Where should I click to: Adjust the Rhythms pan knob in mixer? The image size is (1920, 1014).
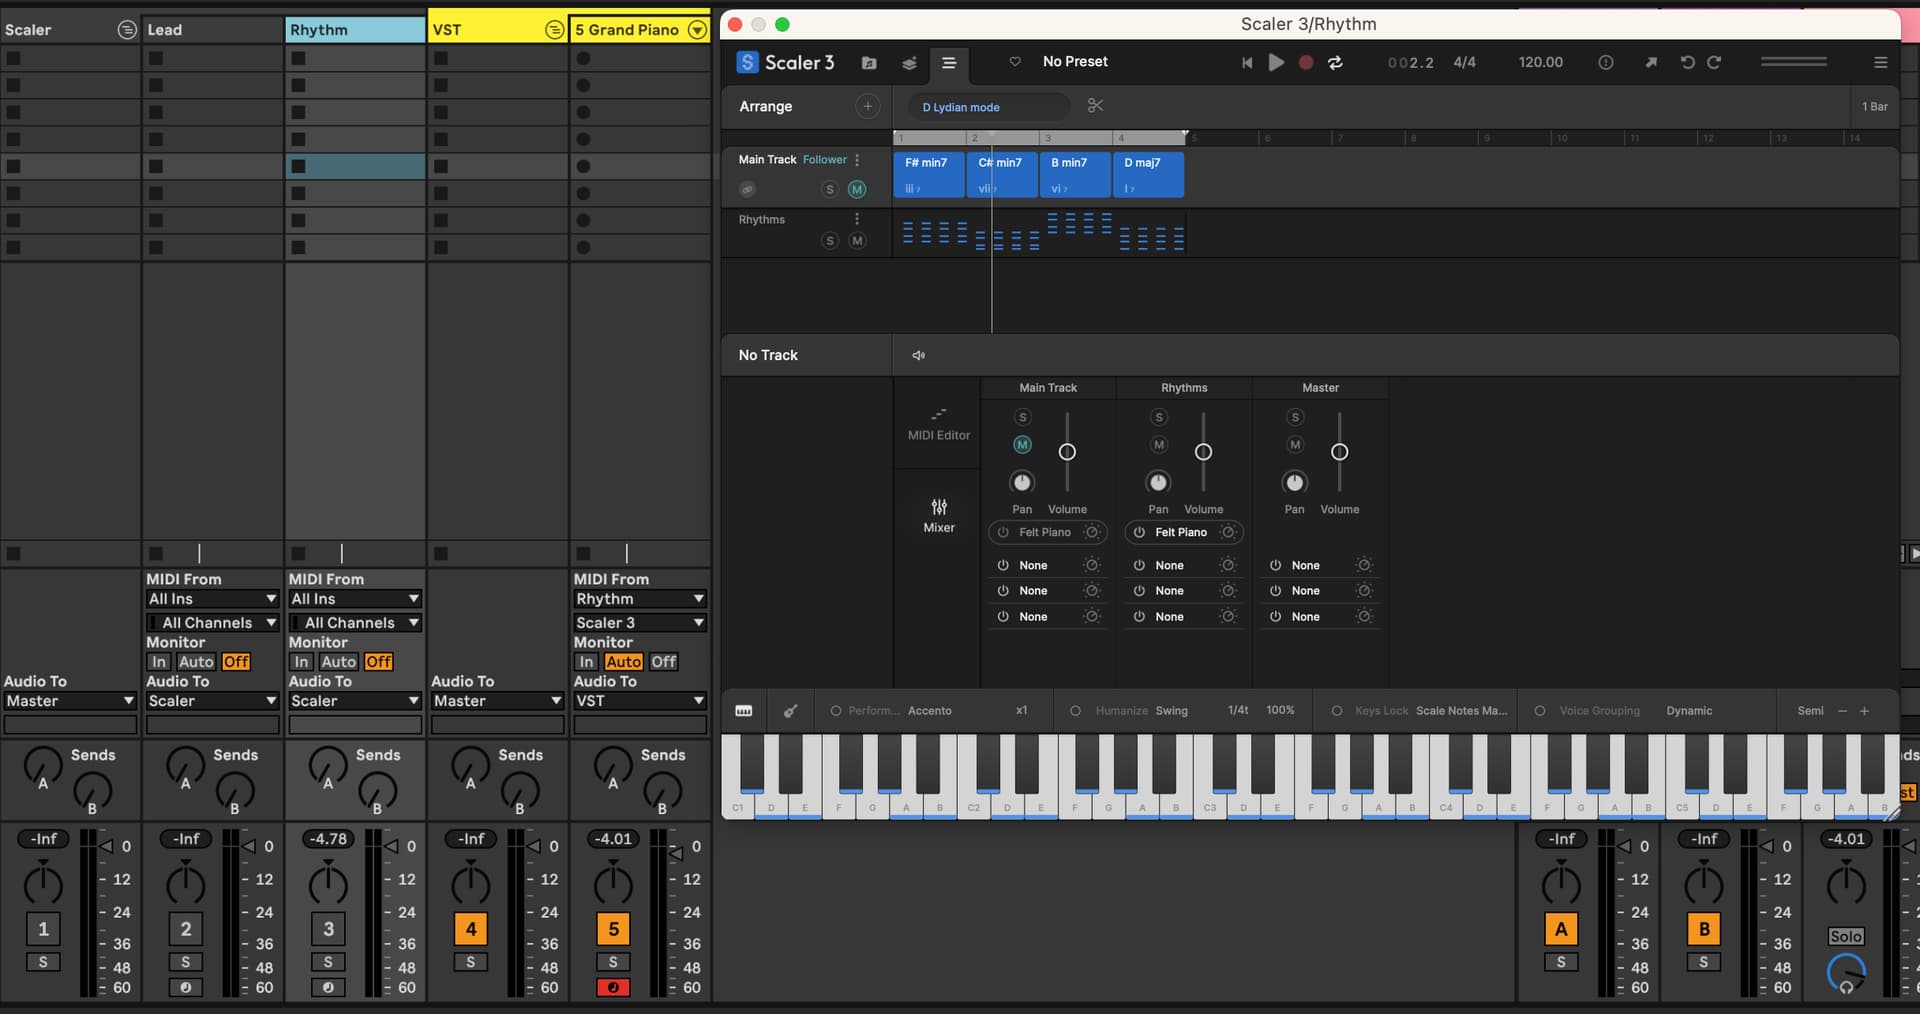click(1158, 482)
